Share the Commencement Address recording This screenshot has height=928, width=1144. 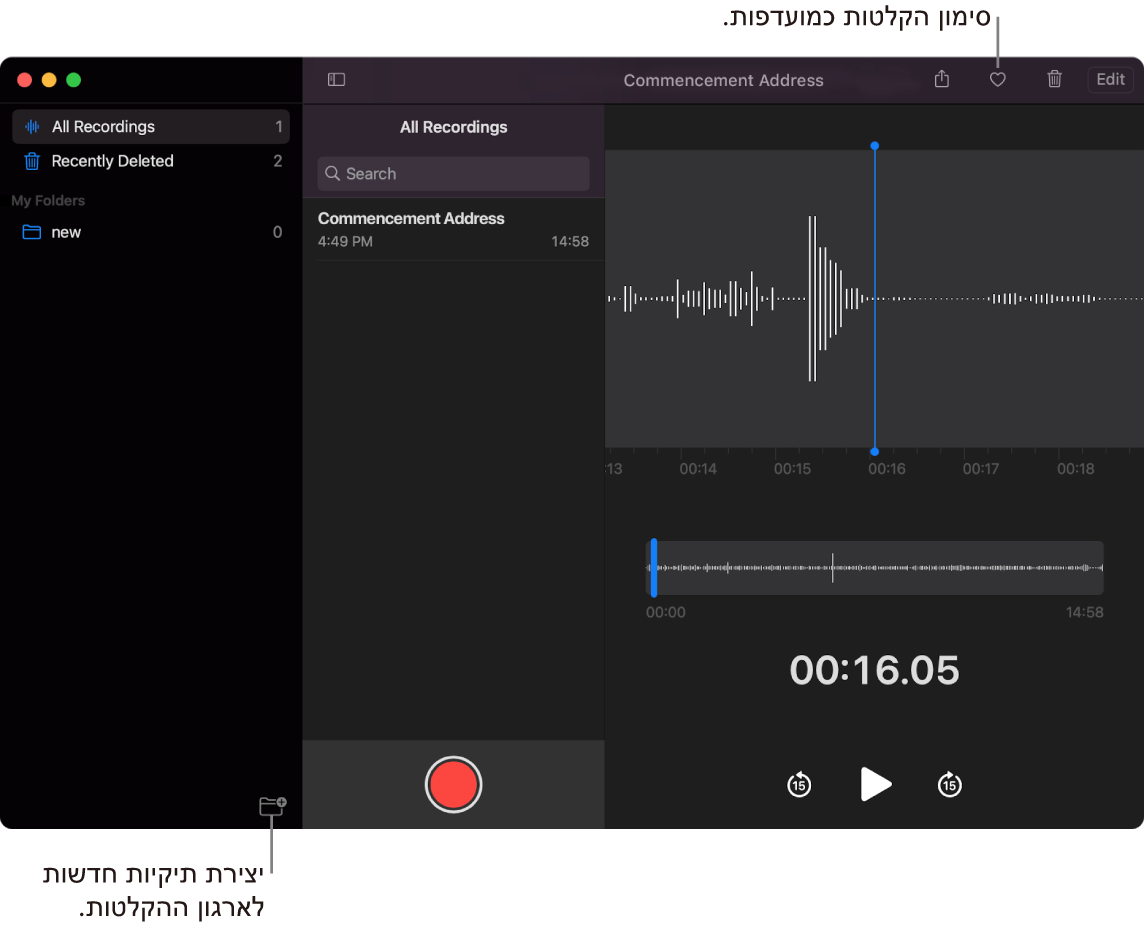(x=942, y=79)
